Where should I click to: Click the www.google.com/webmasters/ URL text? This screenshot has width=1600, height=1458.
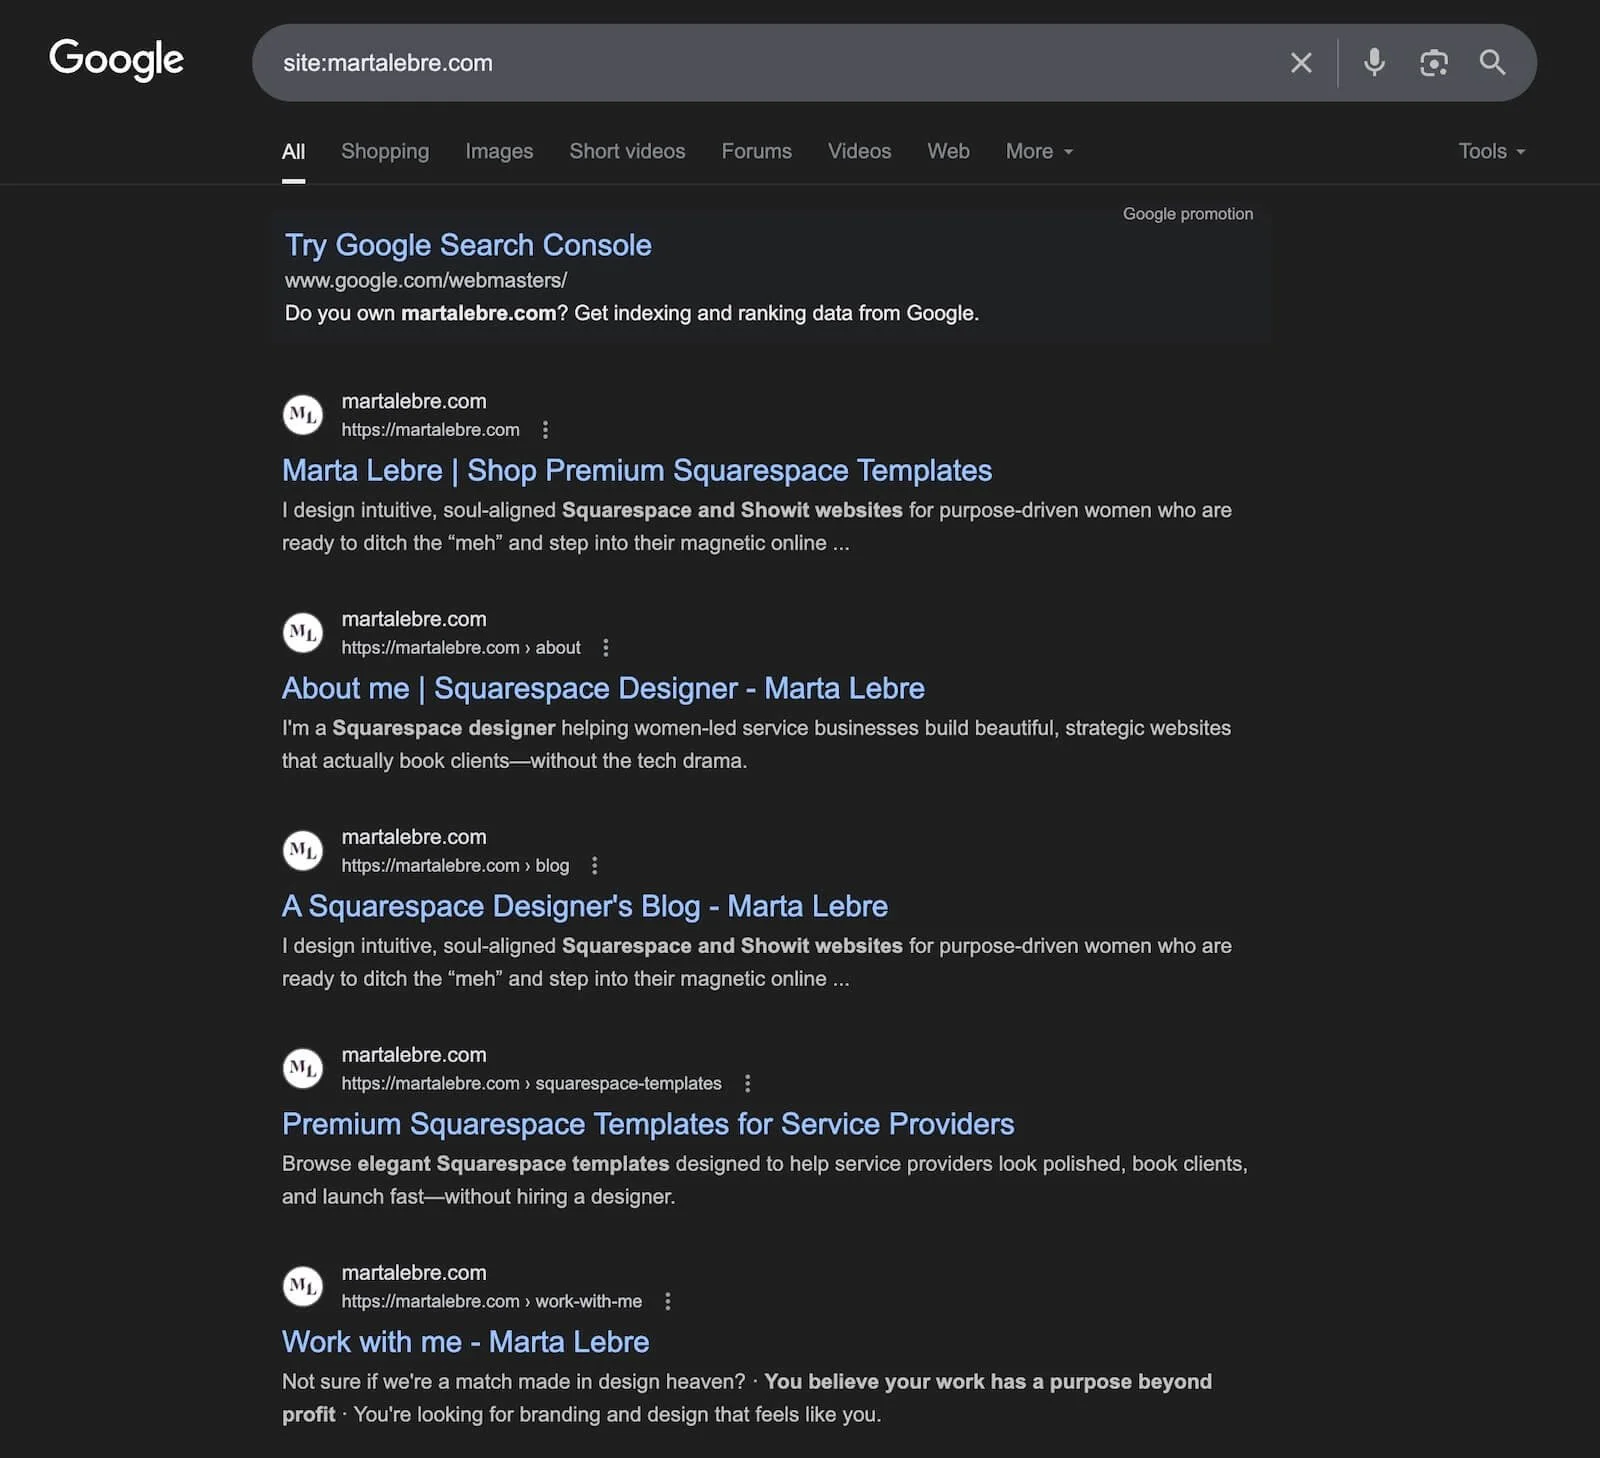[426, 281]
